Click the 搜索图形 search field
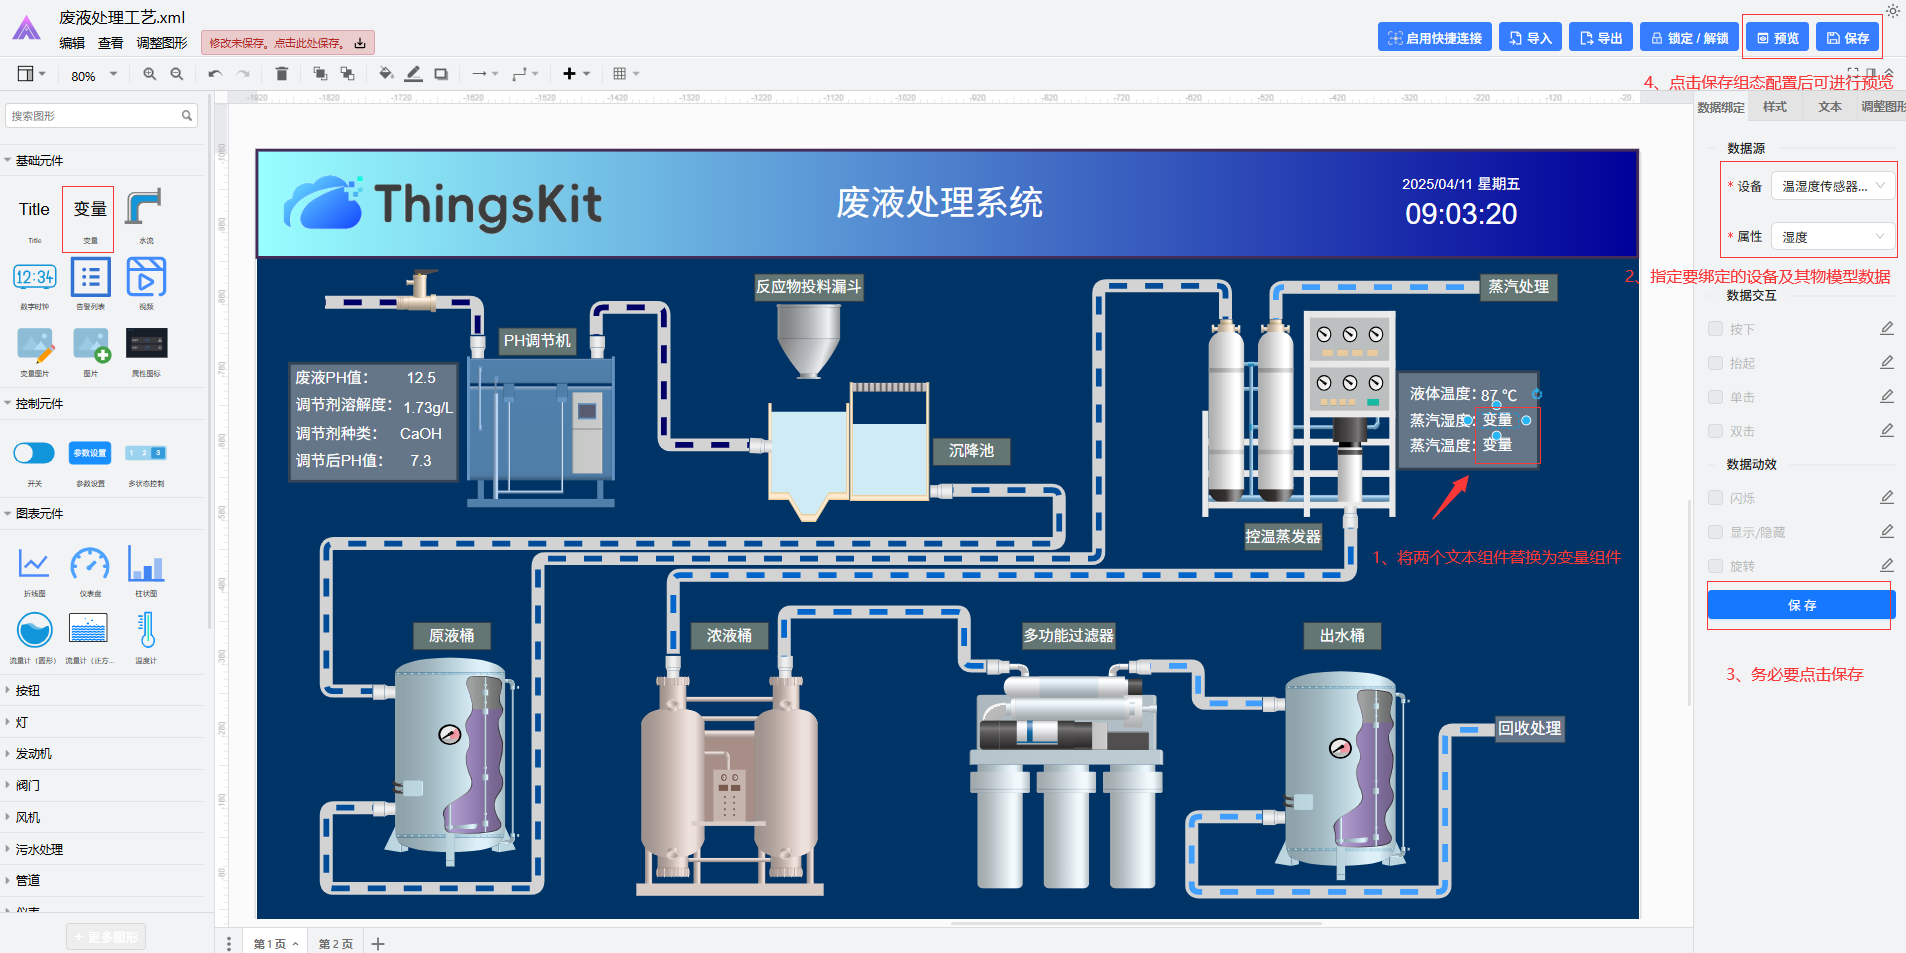This screenshot has height=953, width=1906. pos(101,116)
